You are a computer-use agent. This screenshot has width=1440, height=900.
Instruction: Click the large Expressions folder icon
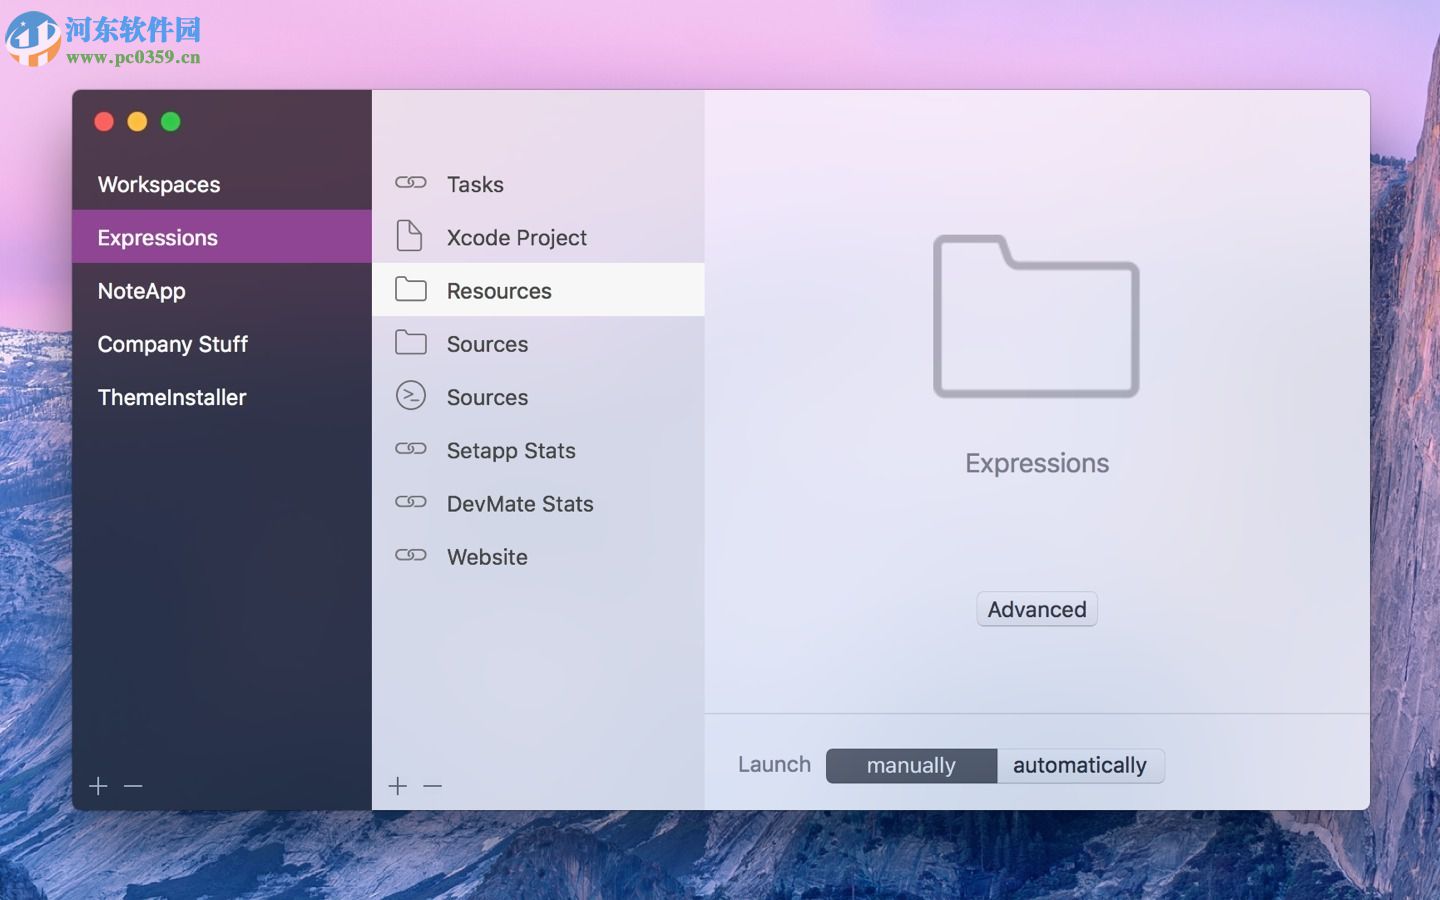(1037, 317)
